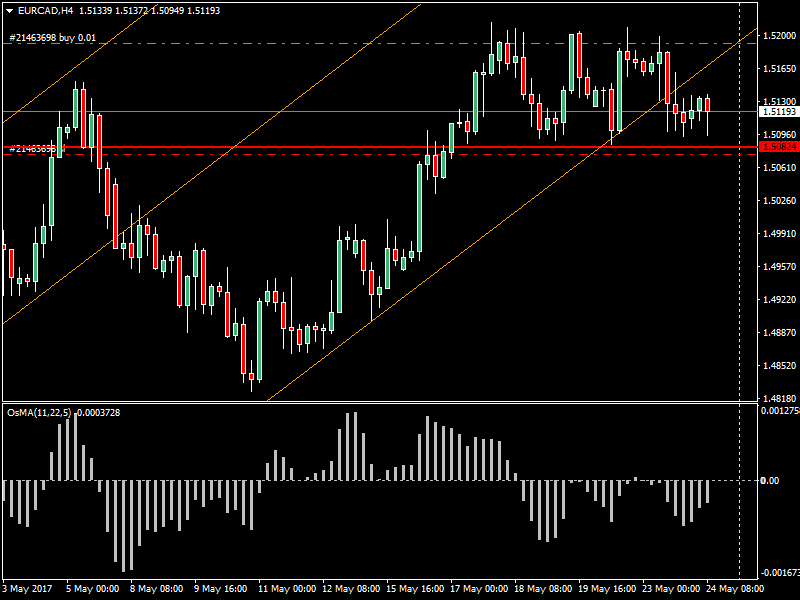Click the 19 May 16:00 time label
Screen dimensions: 800x600
607,589
